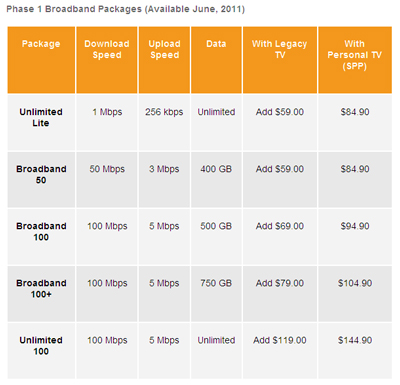This screenshot has width=400, height=385.
Task: Click the 256 kbps upload speed cell
Action: [x=164, y=112]
